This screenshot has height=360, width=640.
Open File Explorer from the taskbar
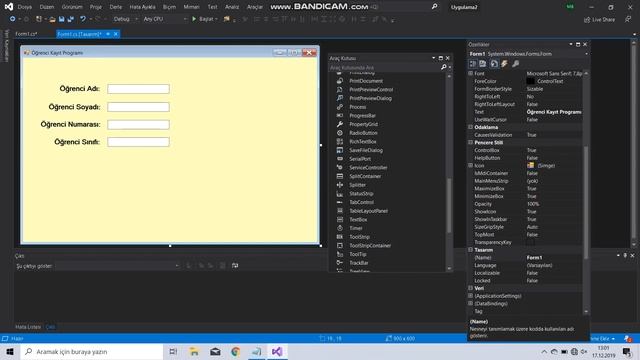(x=194, y=352)
